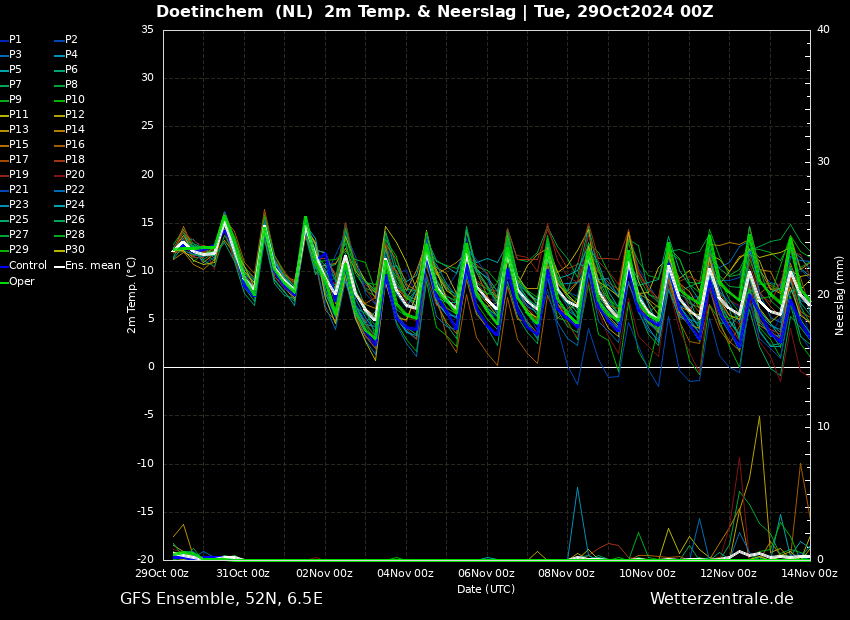
Task: Click the P1 legend entry
Action: pyautogui.click(x=11, y=40)
